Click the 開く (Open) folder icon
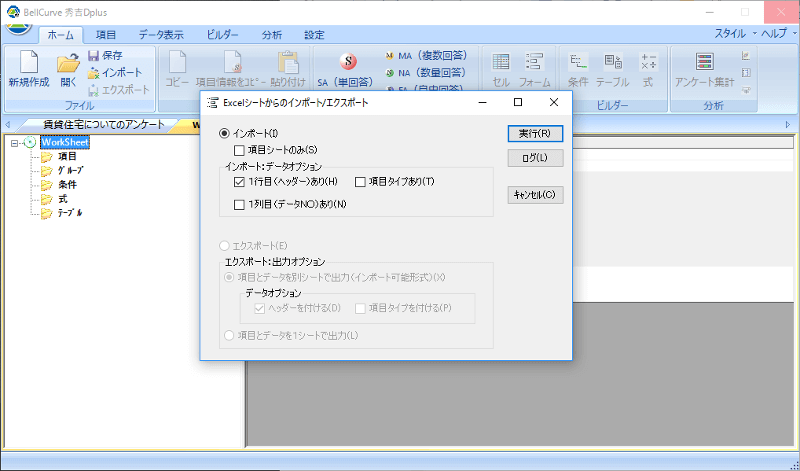Viewport: 800px width, 471px height. 68,64
